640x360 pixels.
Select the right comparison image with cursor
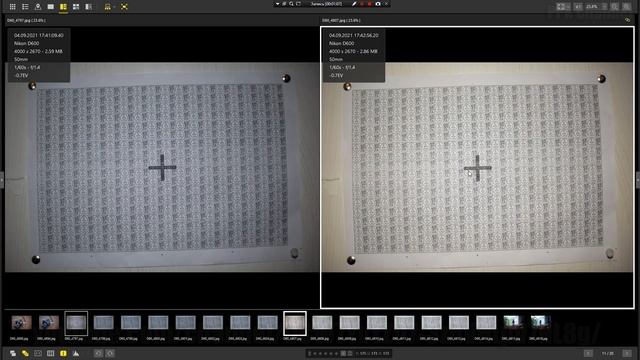(477, 167)
